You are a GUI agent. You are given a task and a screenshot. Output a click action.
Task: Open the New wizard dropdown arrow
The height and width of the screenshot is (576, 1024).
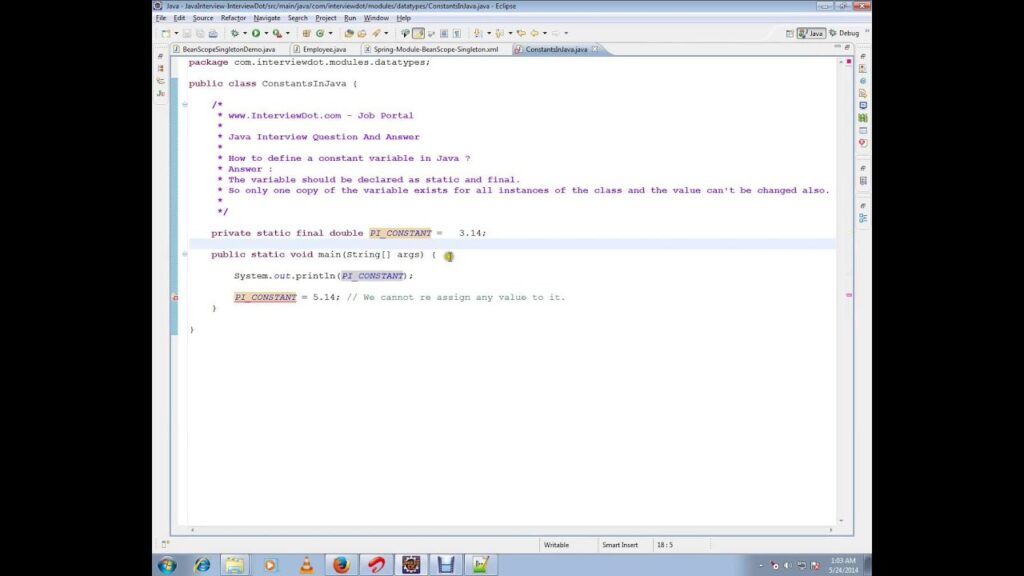coord(176,33)
